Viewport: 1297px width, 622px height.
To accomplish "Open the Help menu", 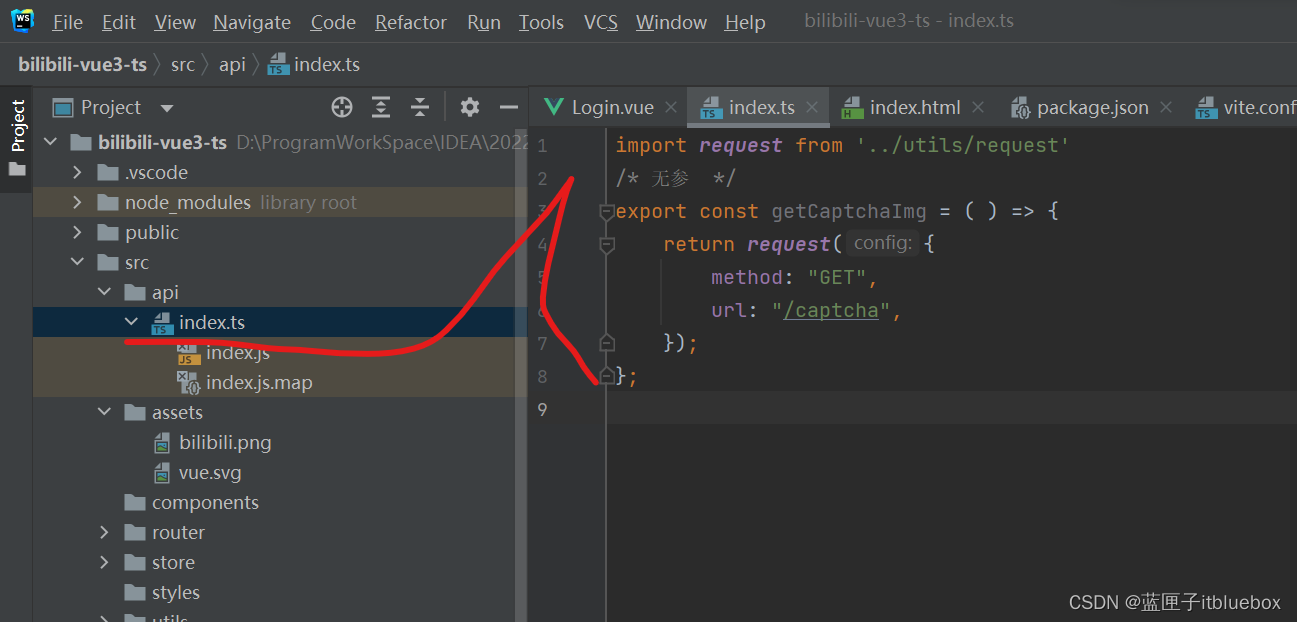I will 745,22.
